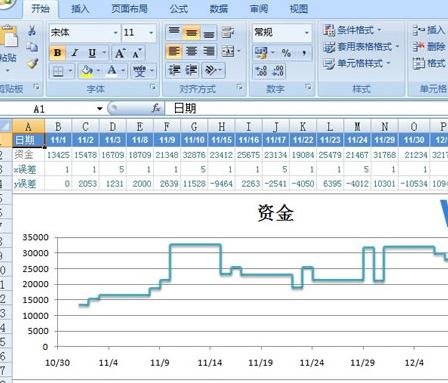Toggle bottom vertical align
448x383 pixels.
209,33
